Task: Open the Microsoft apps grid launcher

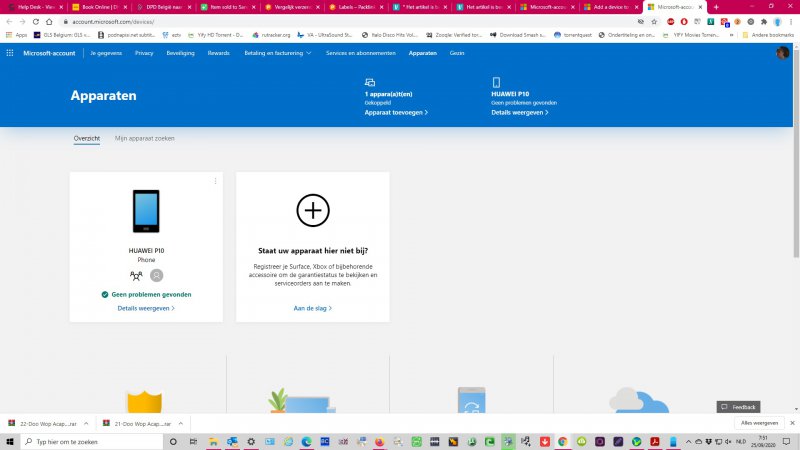Action: pyautogui.click(x=10, y=53)
